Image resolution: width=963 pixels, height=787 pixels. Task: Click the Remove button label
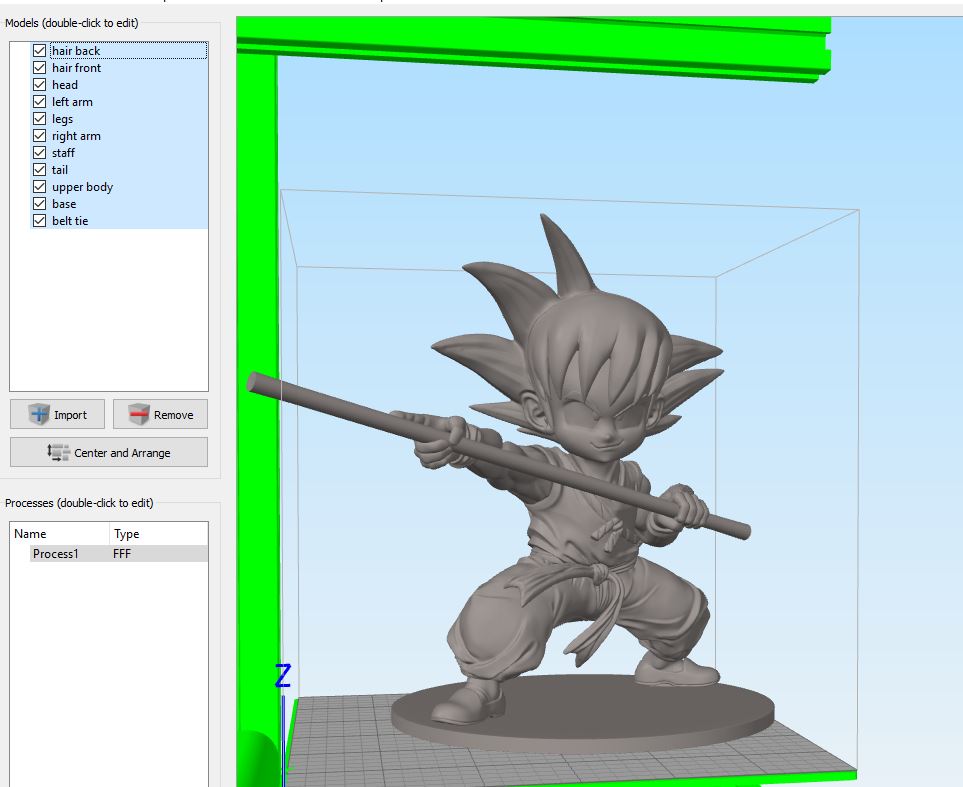tap(173, 415)
